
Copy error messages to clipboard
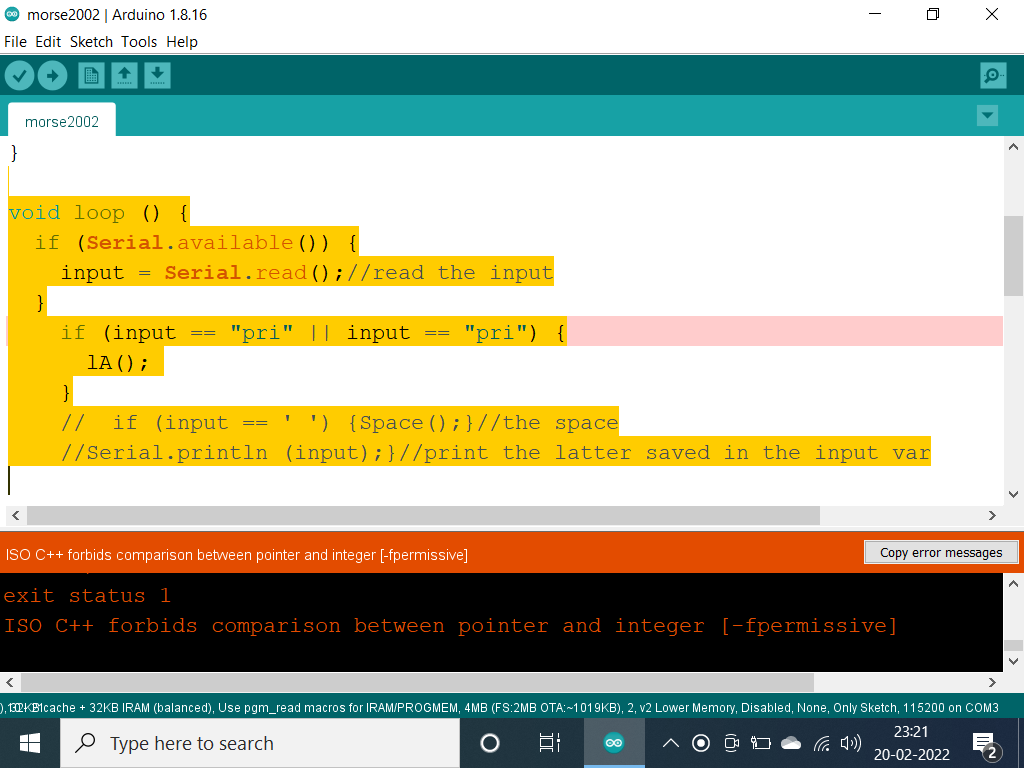click(x=940, y=552)
